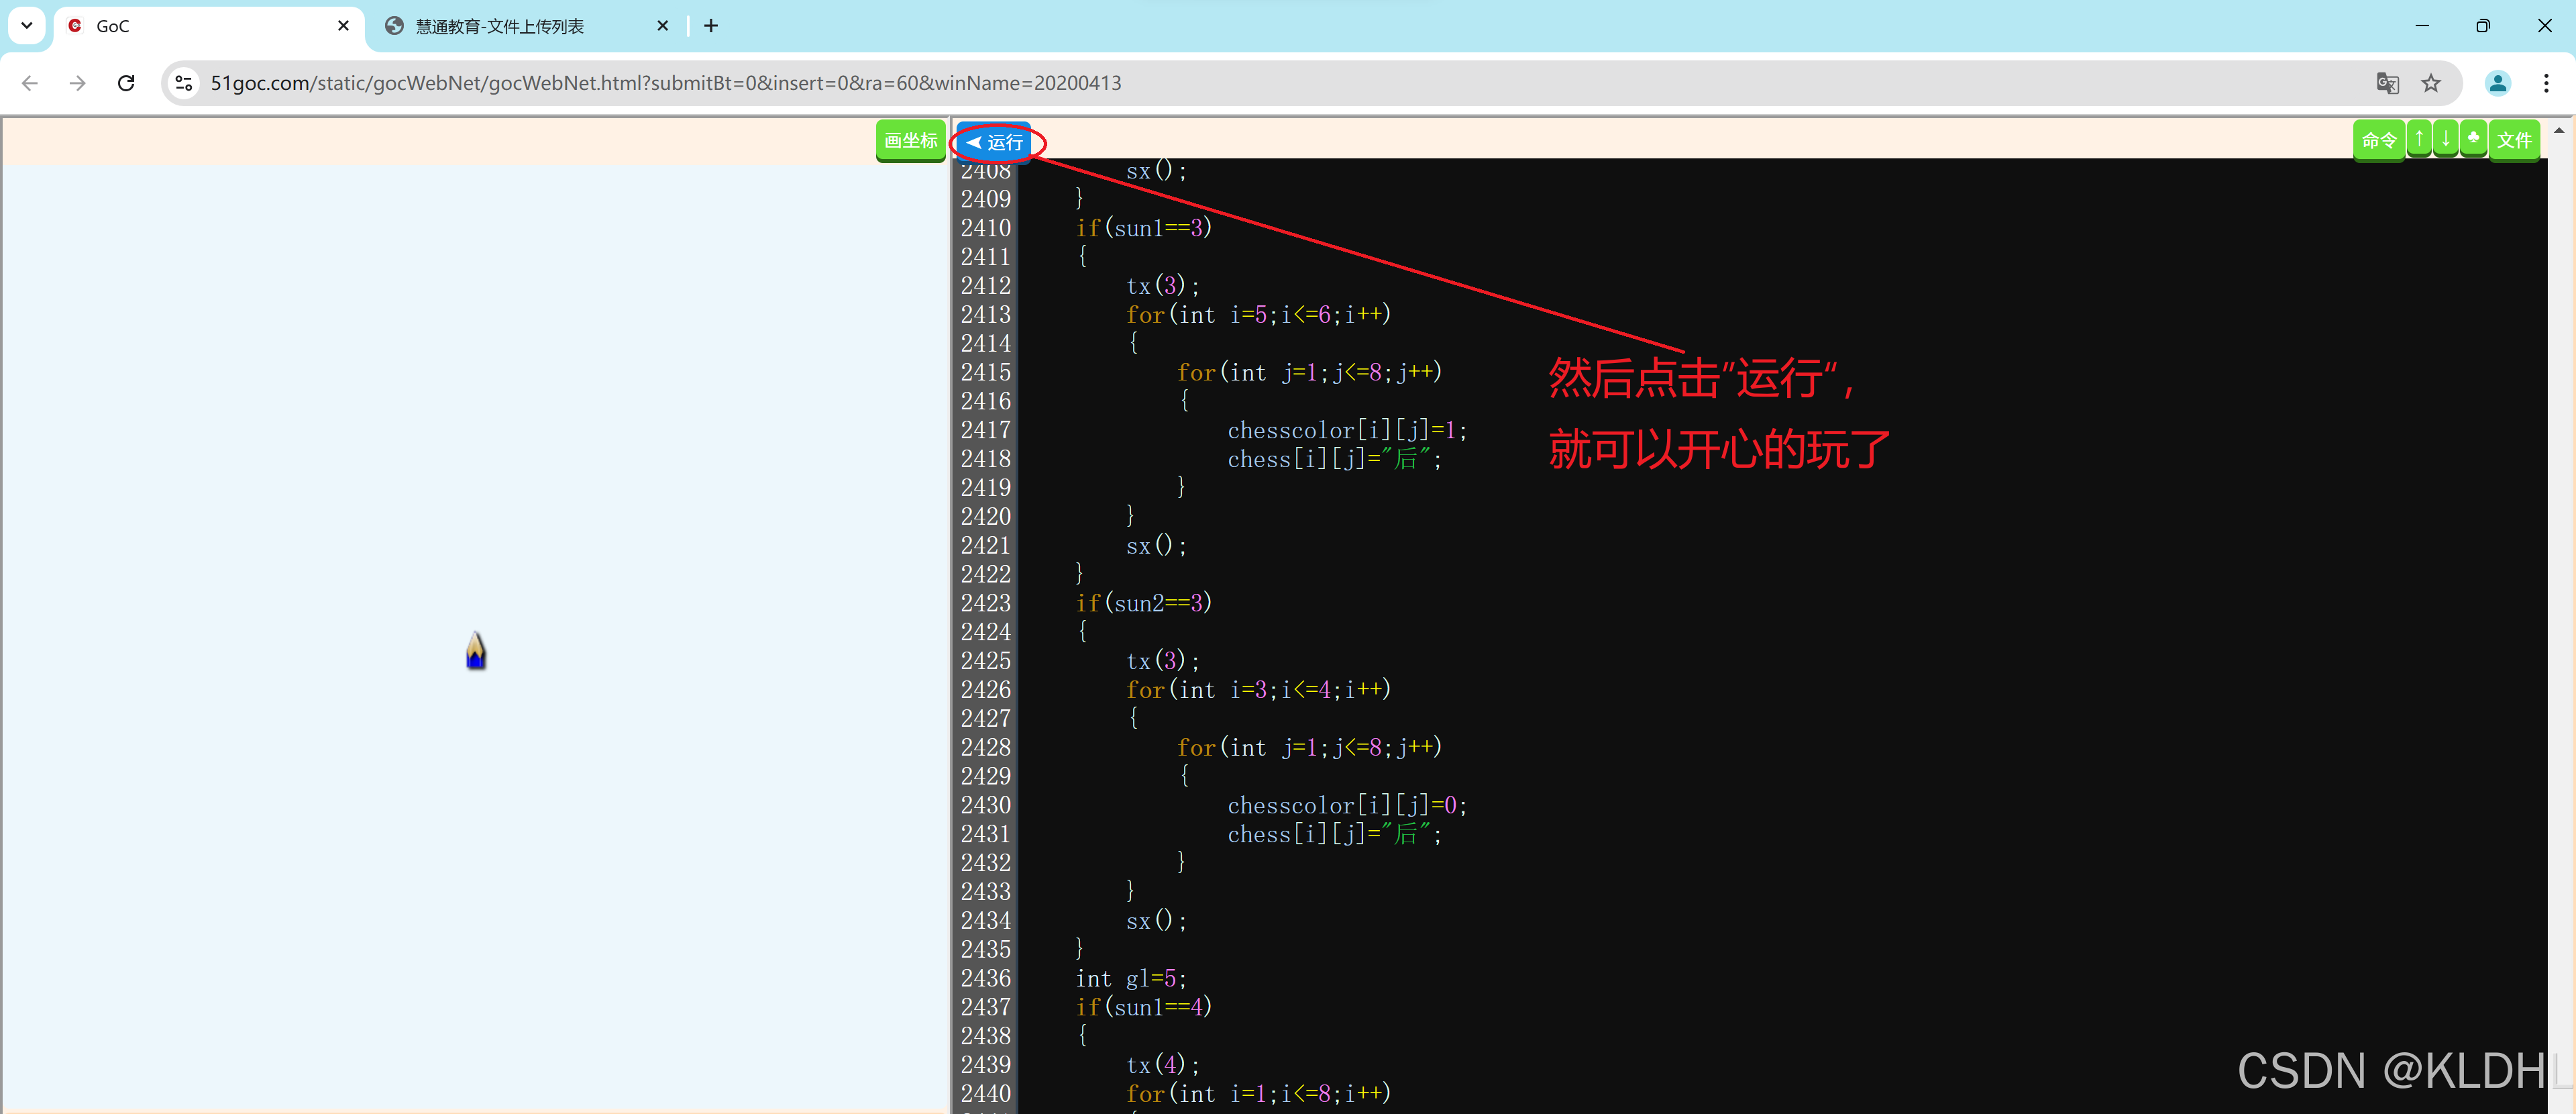This screenshot has width=2576, height=1114.
Task: Open the 文件 file panel
Action: point(2515,139)
